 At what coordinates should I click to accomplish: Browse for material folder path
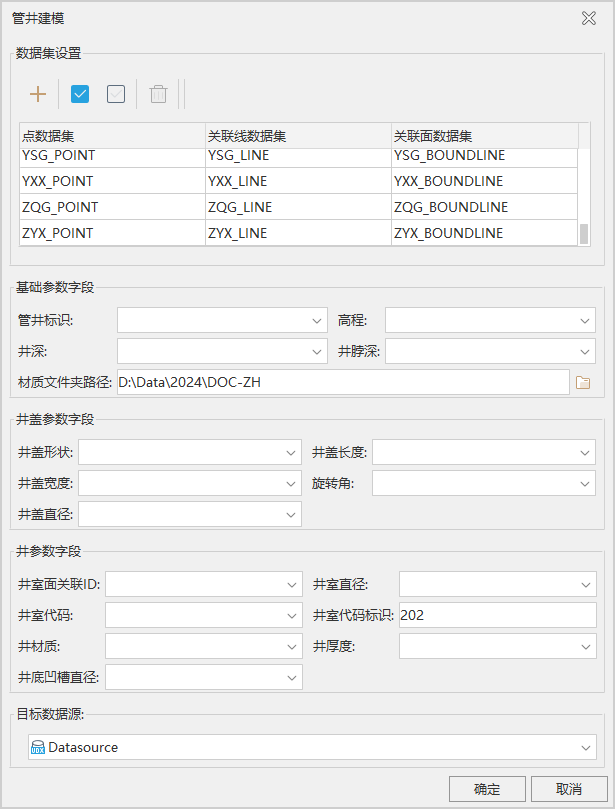(x=583, y=382)
